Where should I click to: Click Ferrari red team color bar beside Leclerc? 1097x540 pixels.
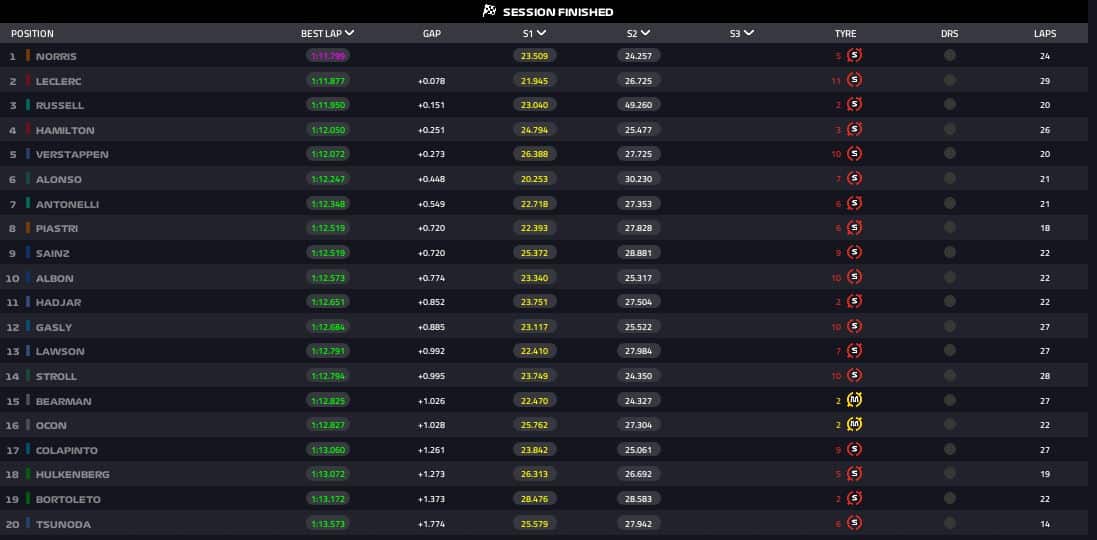pos(28,80)
